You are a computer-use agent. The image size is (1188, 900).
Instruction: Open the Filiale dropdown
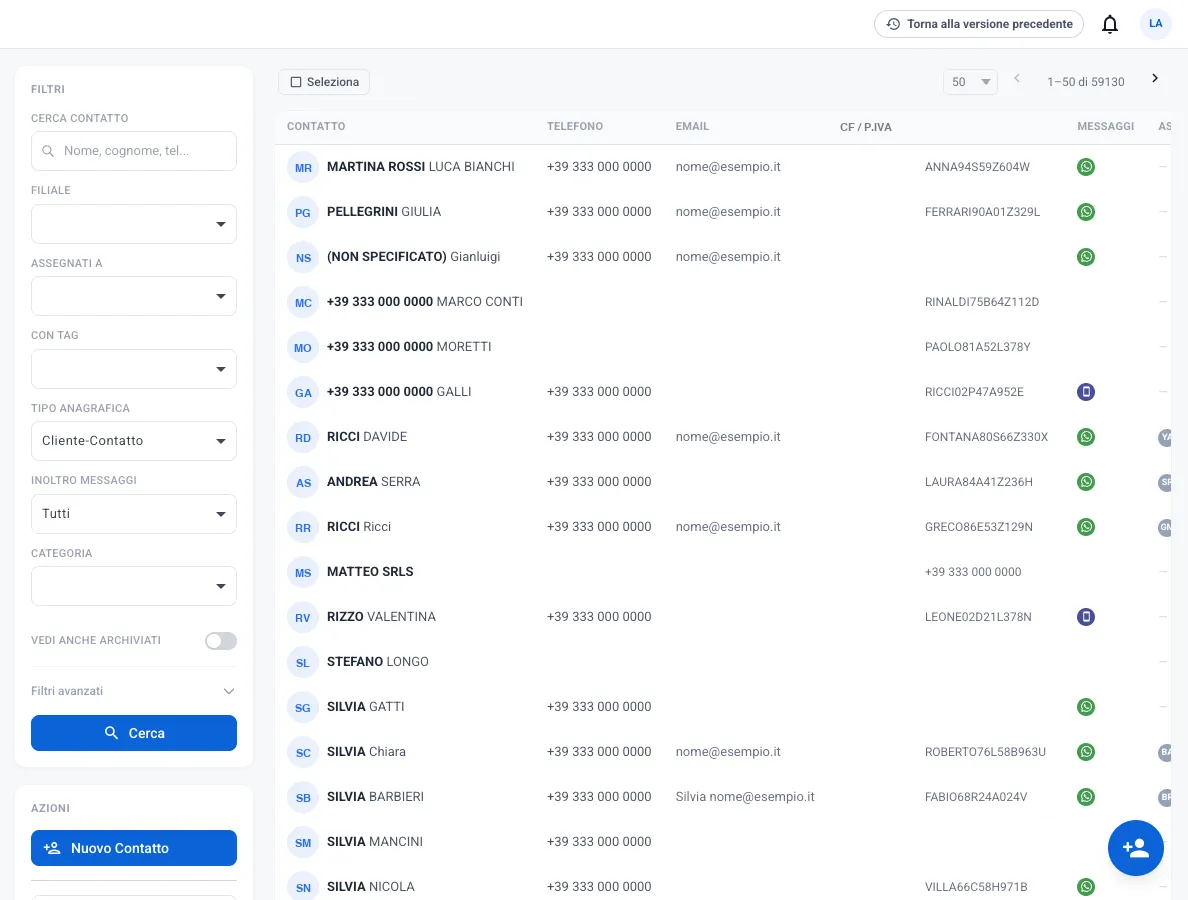[x=134, y=224]
